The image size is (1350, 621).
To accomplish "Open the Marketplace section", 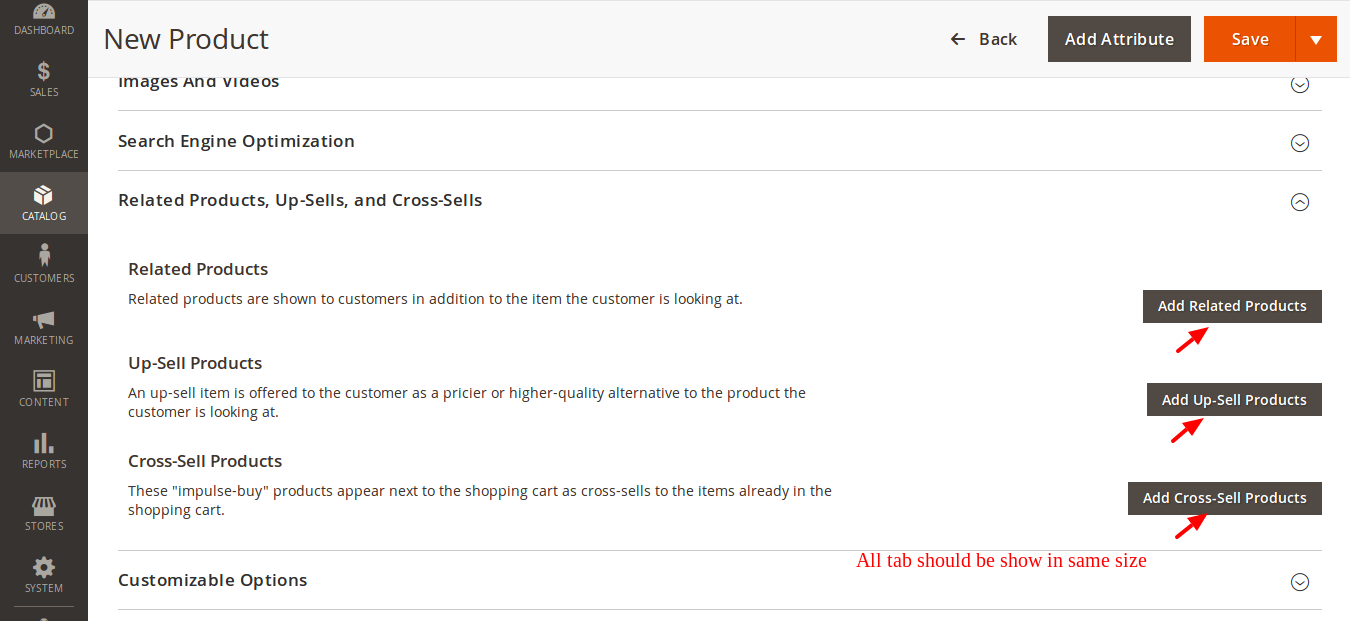I will pos(44,140).
